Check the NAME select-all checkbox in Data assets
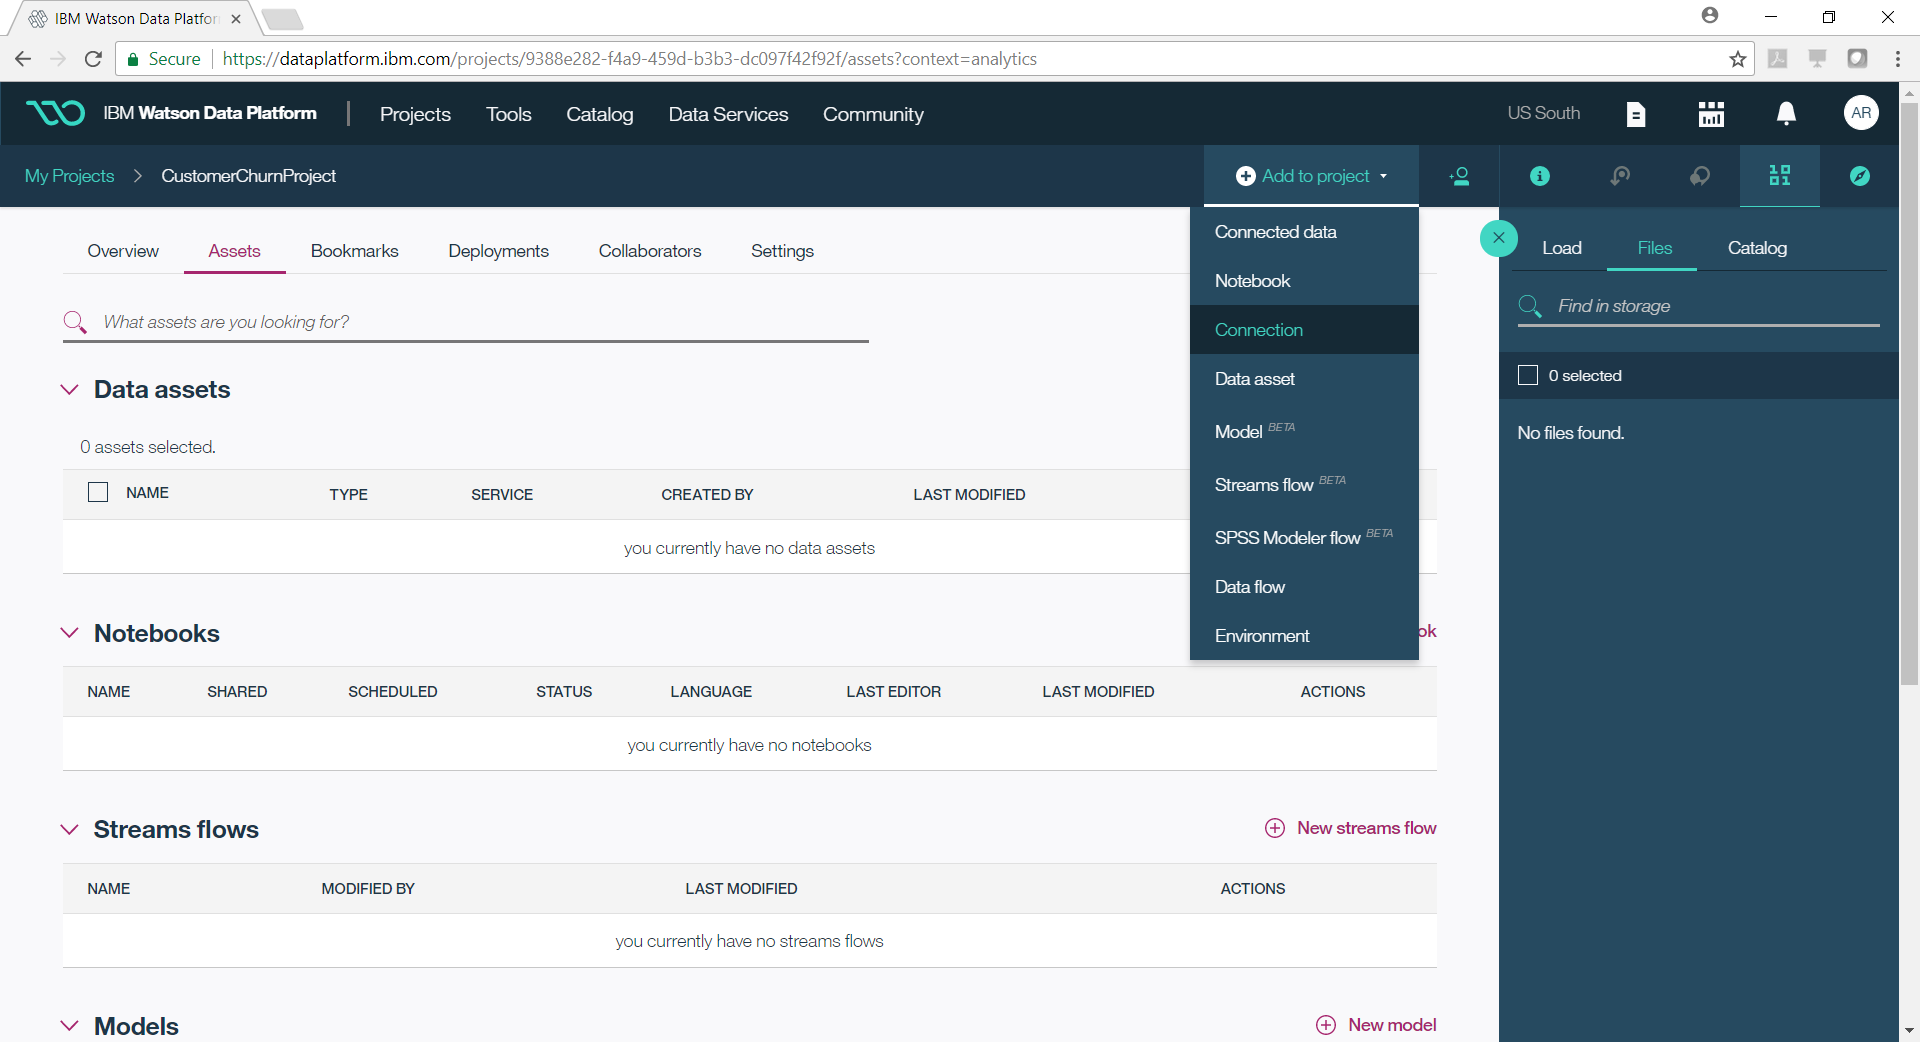Screen dimensions: 1920x1042 pyautogui.click(x=98, y=492)
